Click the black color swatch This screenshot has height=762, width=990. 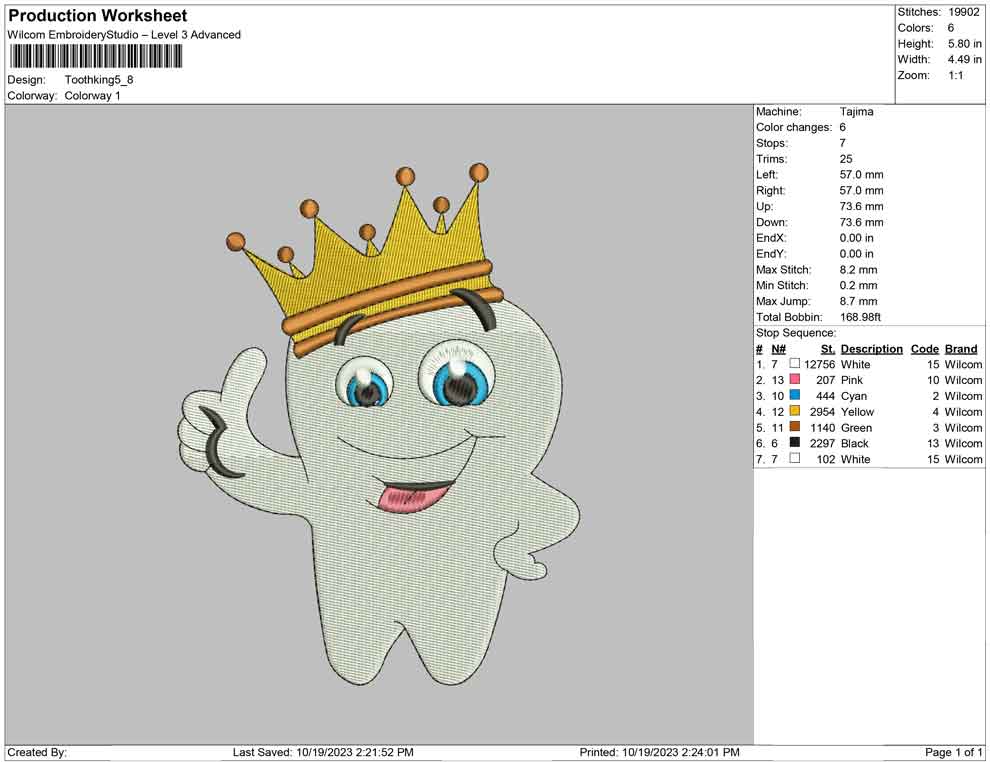tap(795, 443)
